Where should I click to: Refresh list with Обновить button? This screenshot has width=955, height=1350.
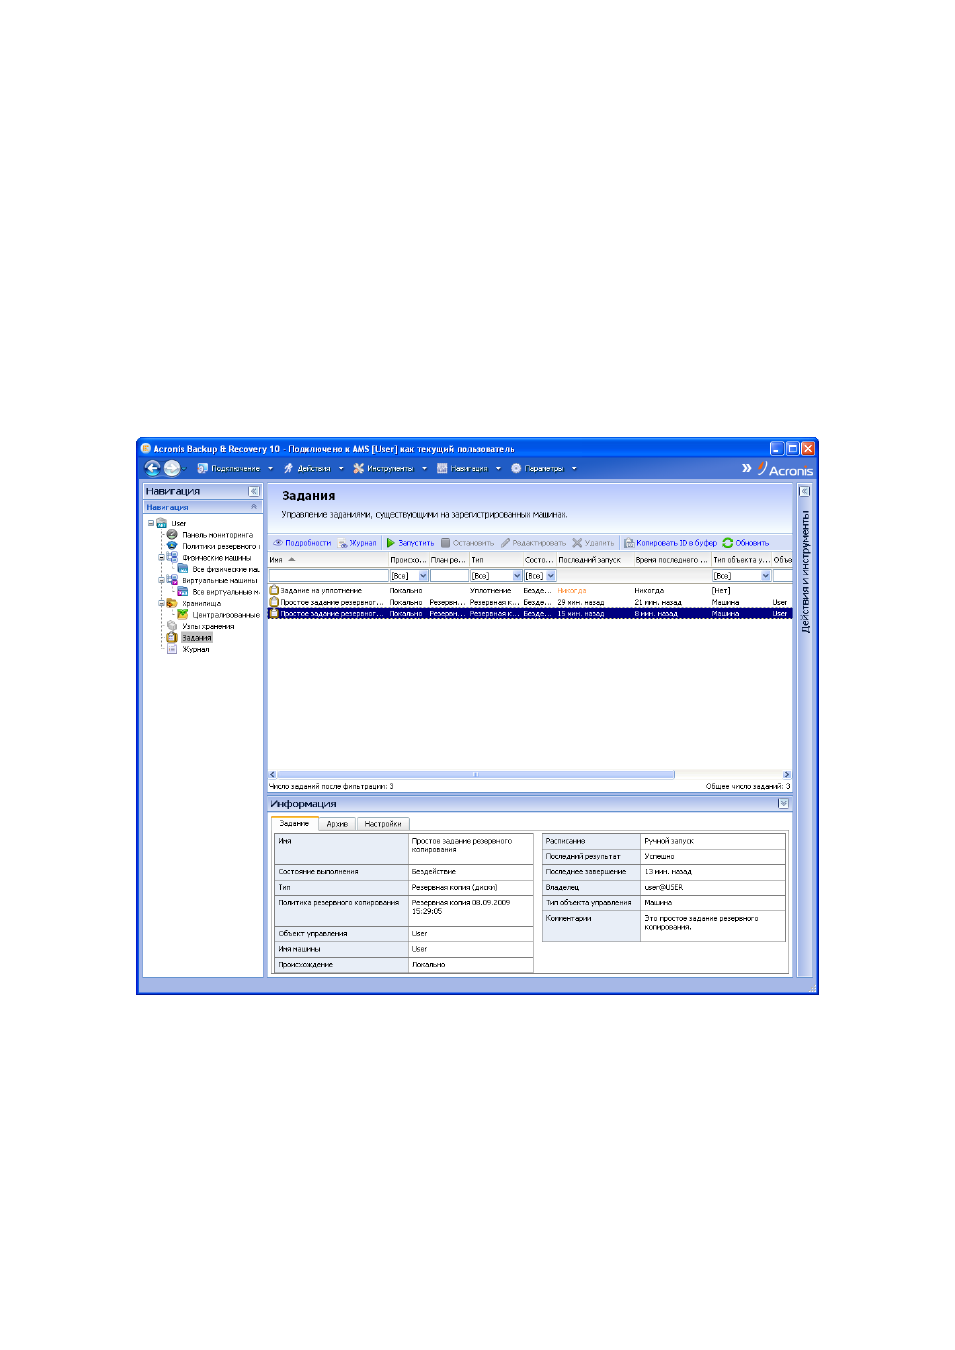click(x=746, y=543)
